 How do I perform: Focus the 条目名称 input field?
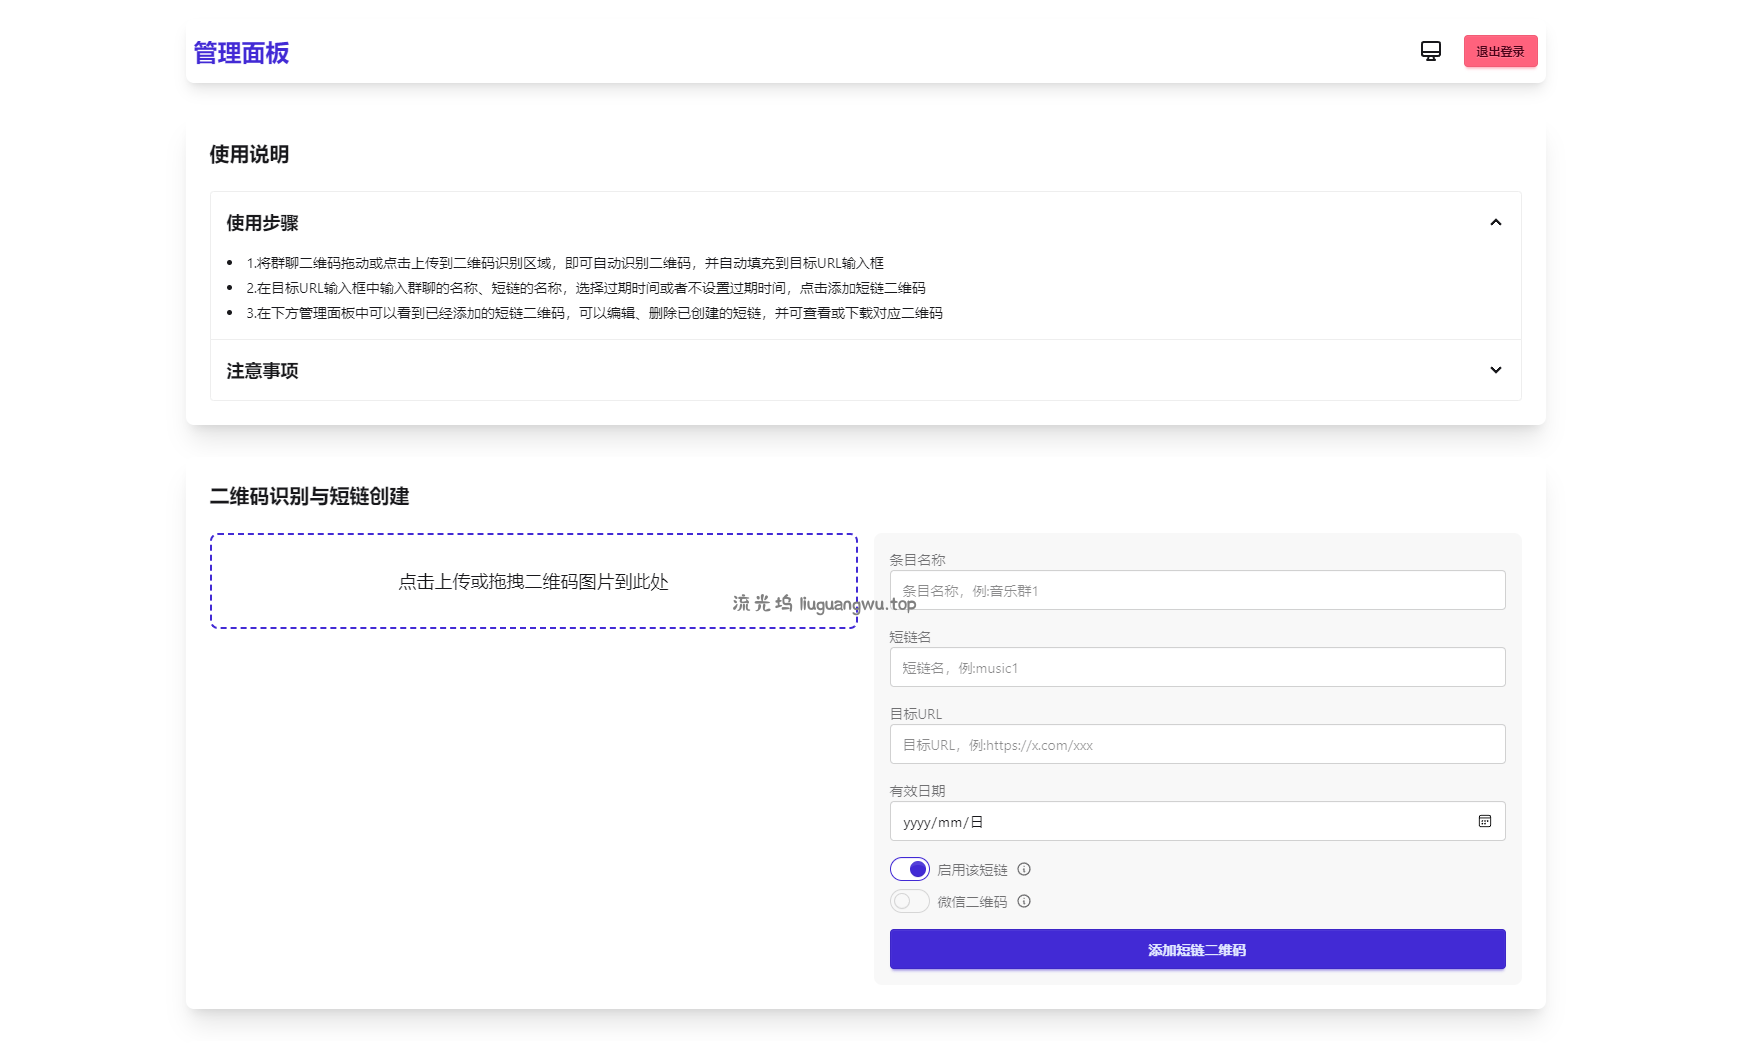click(x=1197, y=590)
